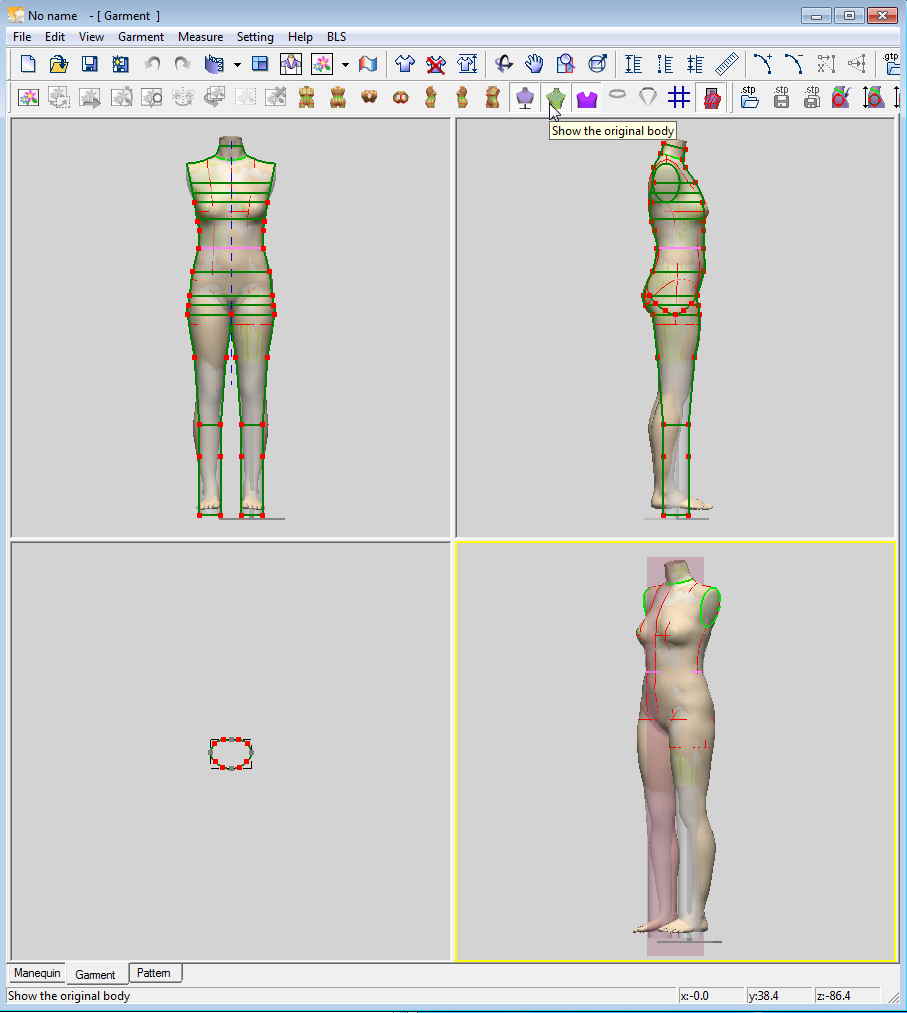Image resolution: width=907 pixels, height=1013 pixels.
Task: Expand the dropdown arrow next to the flower icon
Action: [x=345, y=65]
